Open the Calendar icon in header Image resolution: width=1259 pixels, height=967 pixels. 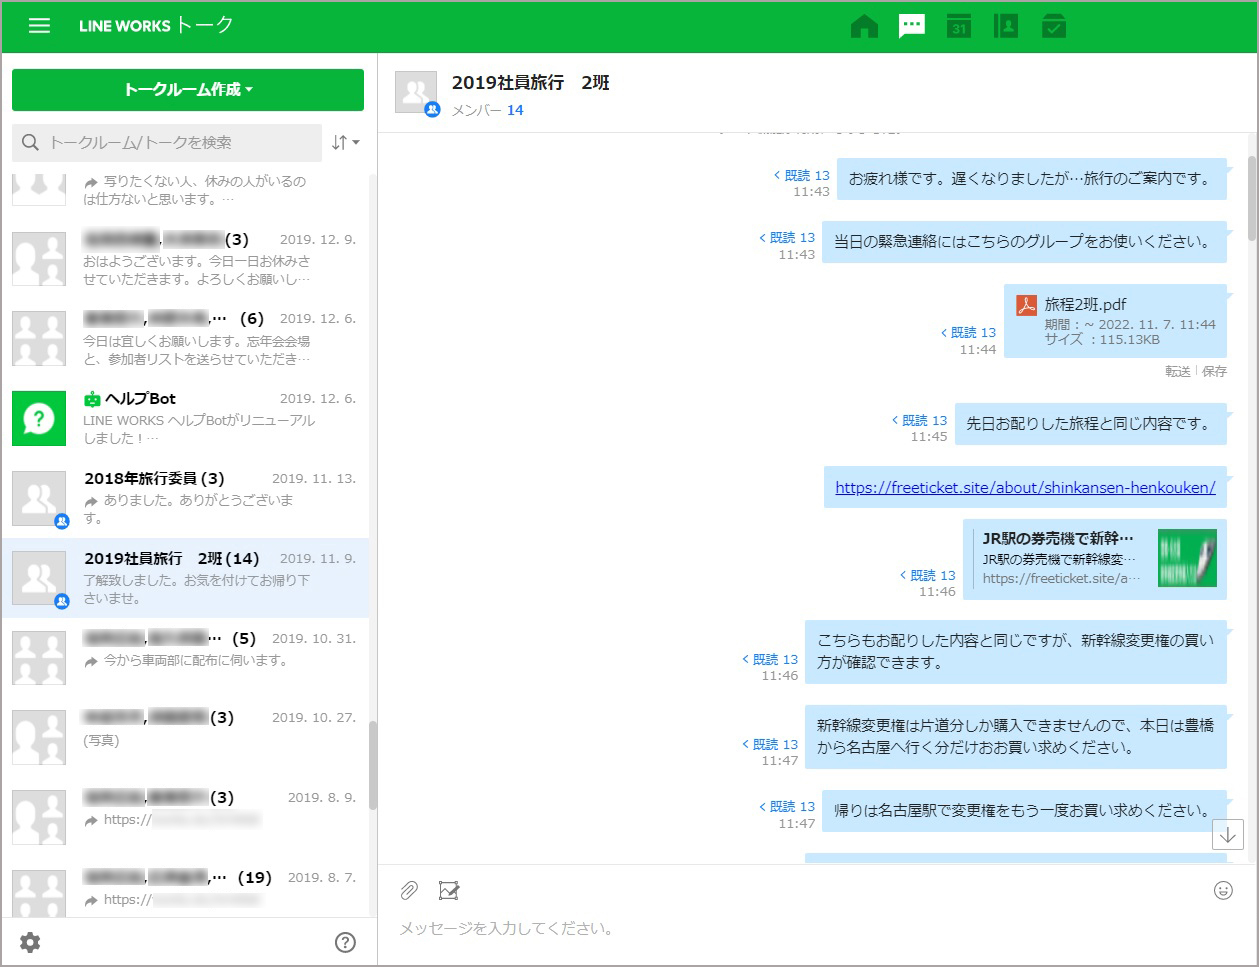coord(959,26)
